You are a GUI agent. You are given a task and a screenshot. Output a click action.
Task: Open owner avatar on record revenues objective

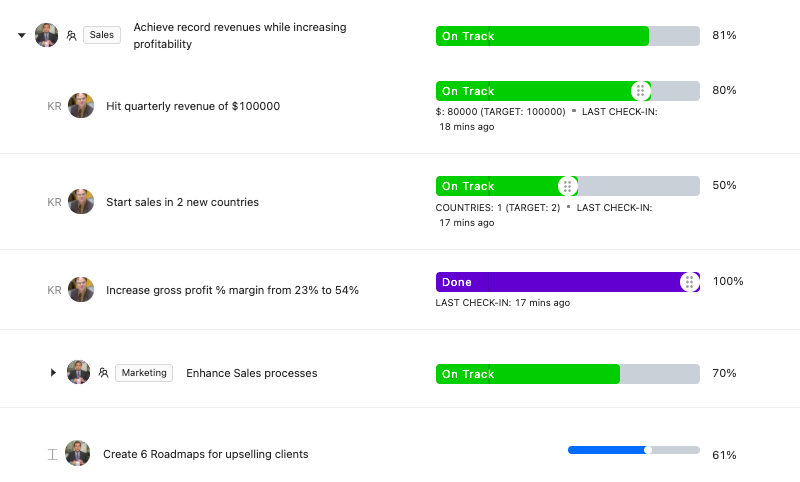tap(46, 35)
